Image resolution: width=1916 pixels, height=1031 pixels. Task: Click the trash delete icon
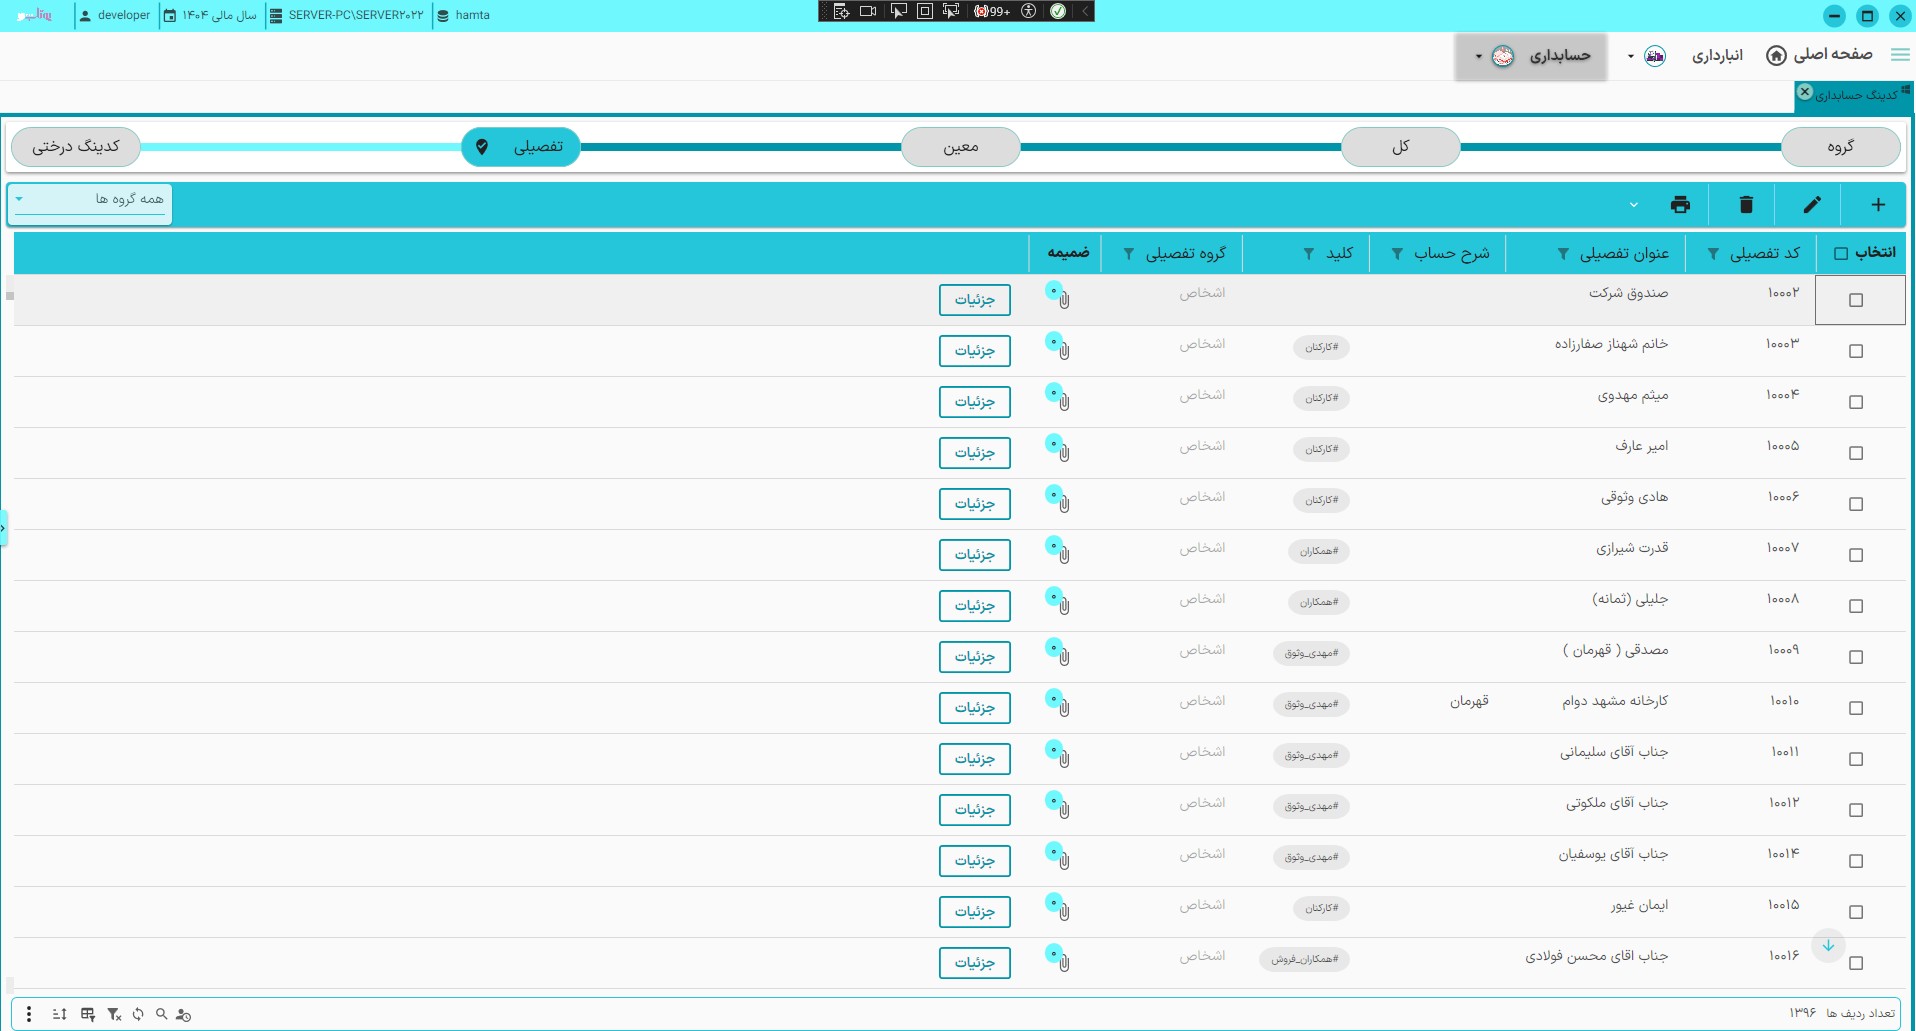click(x=1746, y=205)
